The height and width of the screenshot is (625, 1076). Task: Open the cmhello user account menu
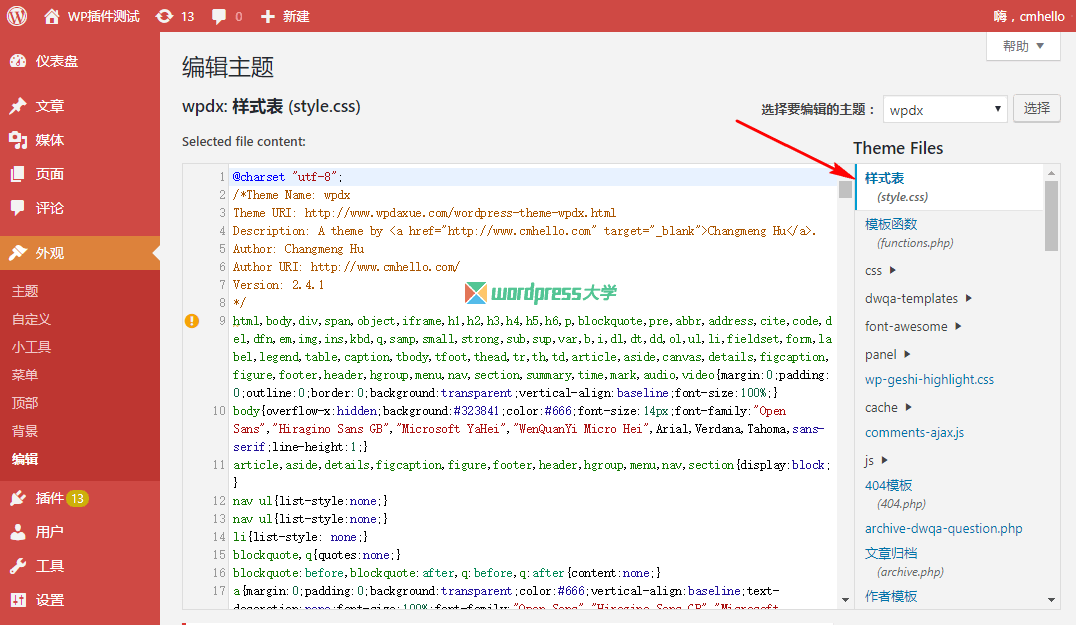[x=1029, y=16]
